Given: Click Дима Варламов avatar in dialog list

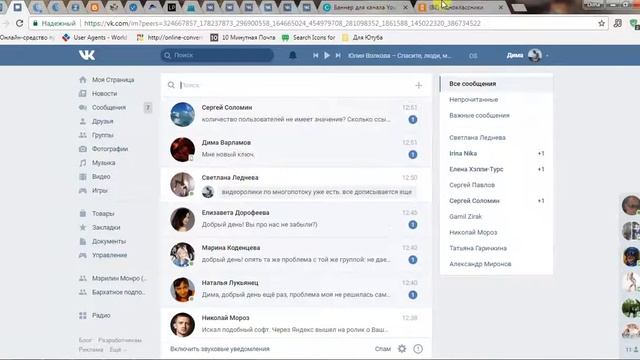Looking at the screenshot, I should 182,149.
